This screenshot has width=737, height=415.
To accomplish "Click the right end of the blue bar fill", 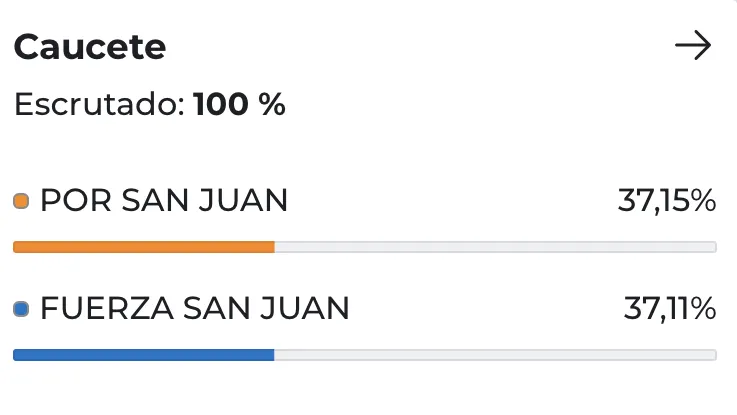I will pos(270,355).
